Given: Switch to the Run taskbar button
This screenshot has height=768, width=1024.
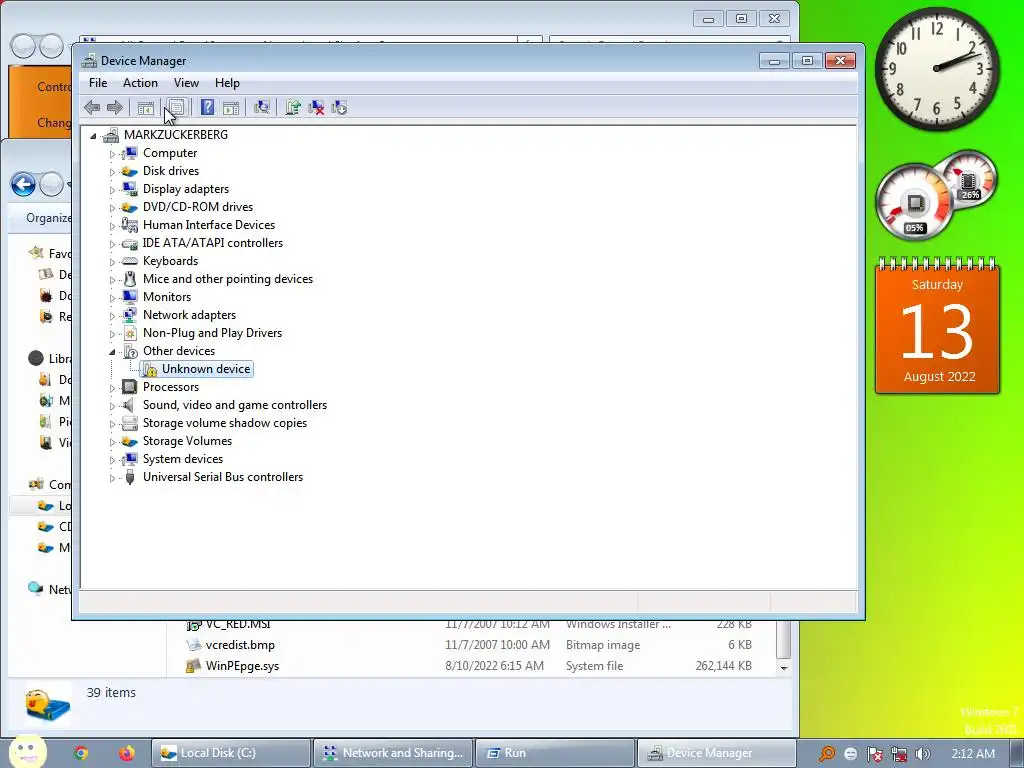Looking at the screenshot, I should click(x=555, y=753).
